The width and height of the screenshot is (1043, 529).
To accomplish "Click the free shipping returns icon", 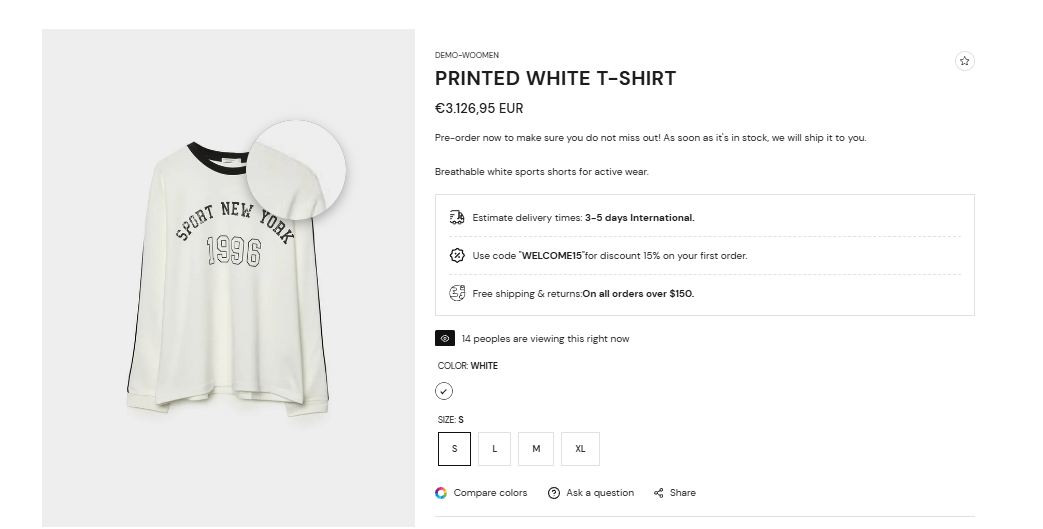I will (x=457, y=293).
